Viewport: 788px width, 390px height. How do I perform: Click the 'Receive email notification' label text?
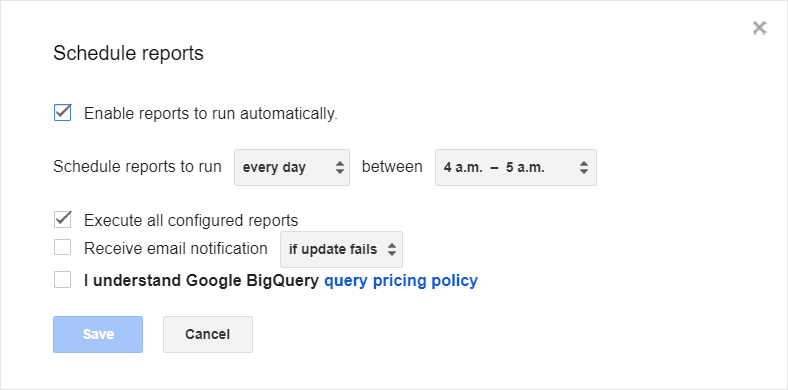click(175, 248)
